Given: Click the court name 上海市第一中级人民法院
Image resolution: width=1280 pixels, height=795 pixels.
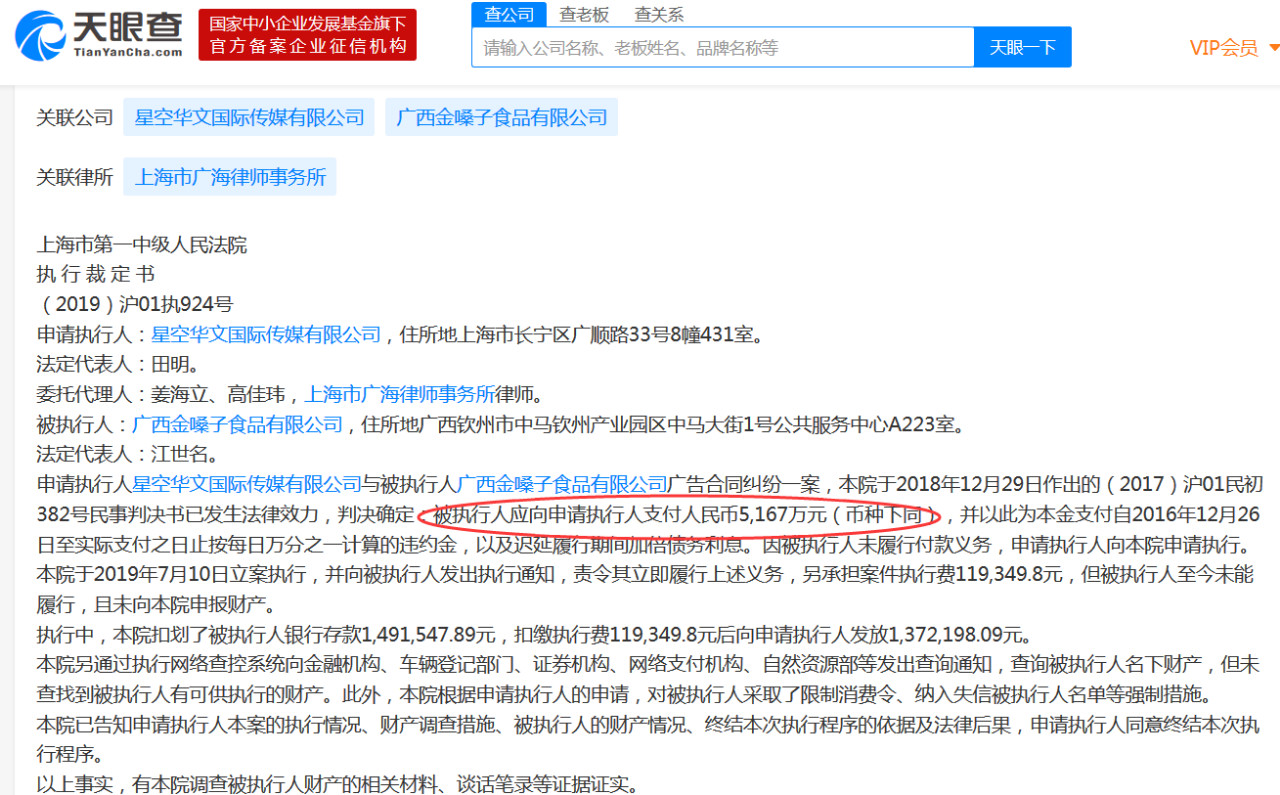Looking at the screenshot, I should pyautogui.click(x=142, y=244).
